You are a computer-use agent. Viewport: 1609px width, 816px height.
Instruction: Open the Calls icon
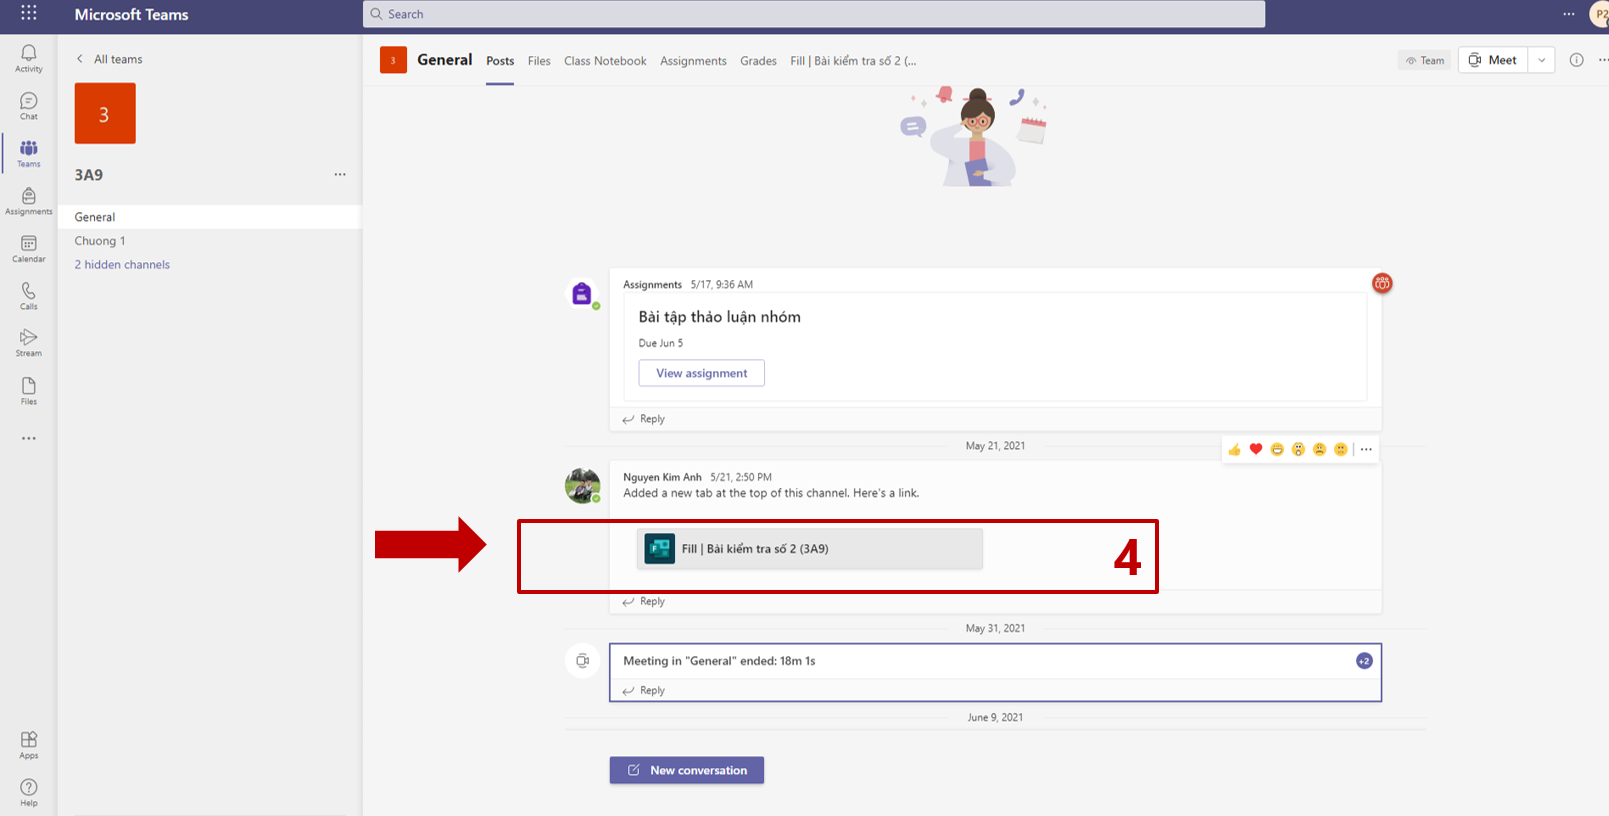click(29, 295)
